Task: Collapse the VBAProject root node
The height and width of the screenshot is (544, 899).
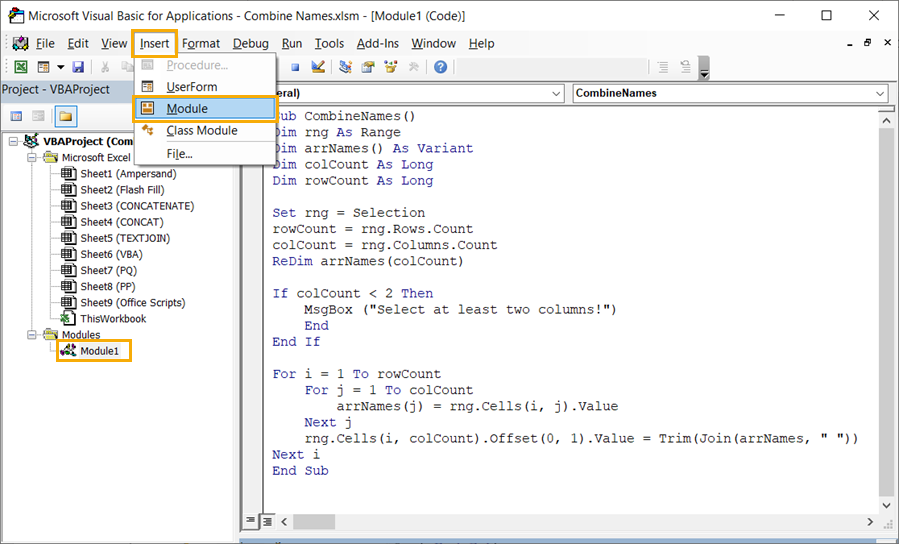Action: [14, 142]
